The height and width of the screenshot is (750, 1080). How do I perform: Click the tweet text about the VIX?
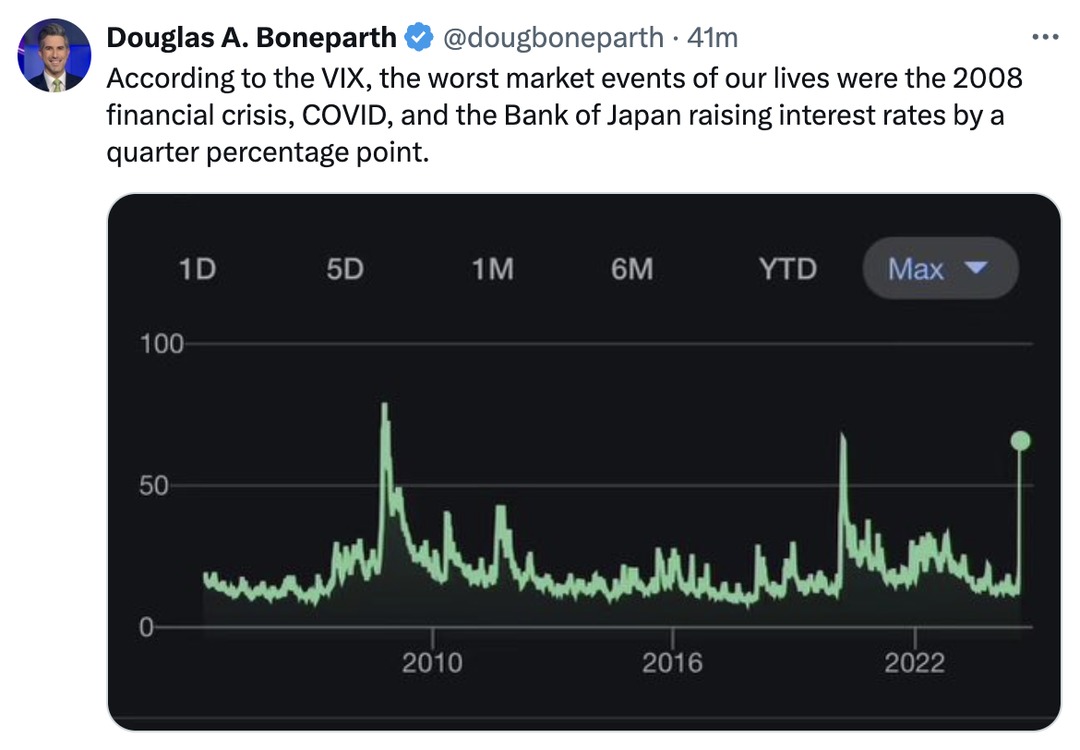pos(564,115)
